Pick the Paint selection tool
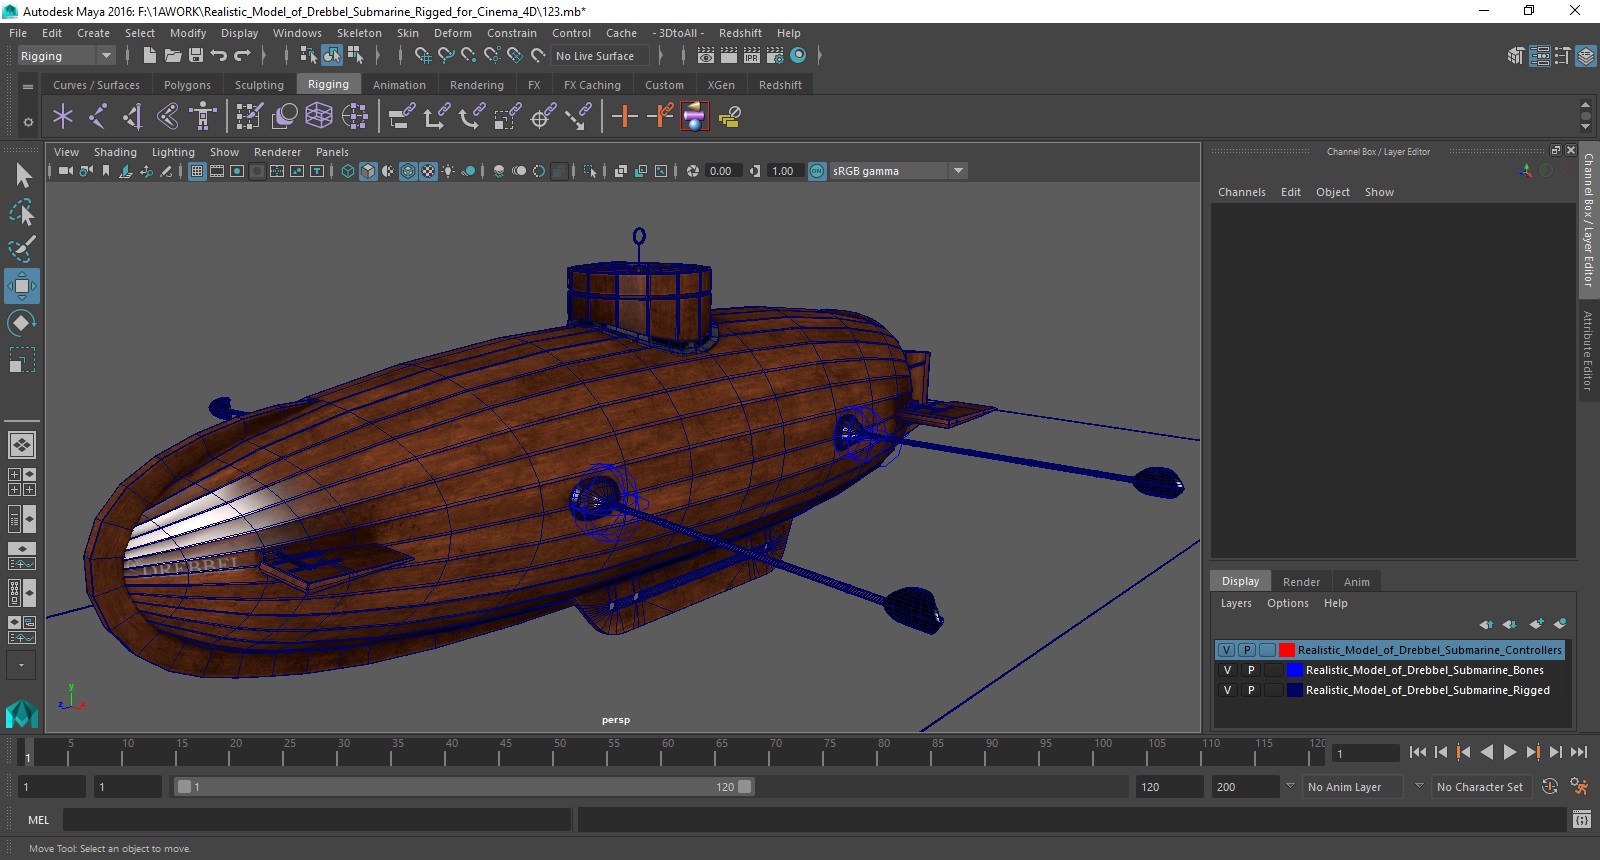 point(22,248)
